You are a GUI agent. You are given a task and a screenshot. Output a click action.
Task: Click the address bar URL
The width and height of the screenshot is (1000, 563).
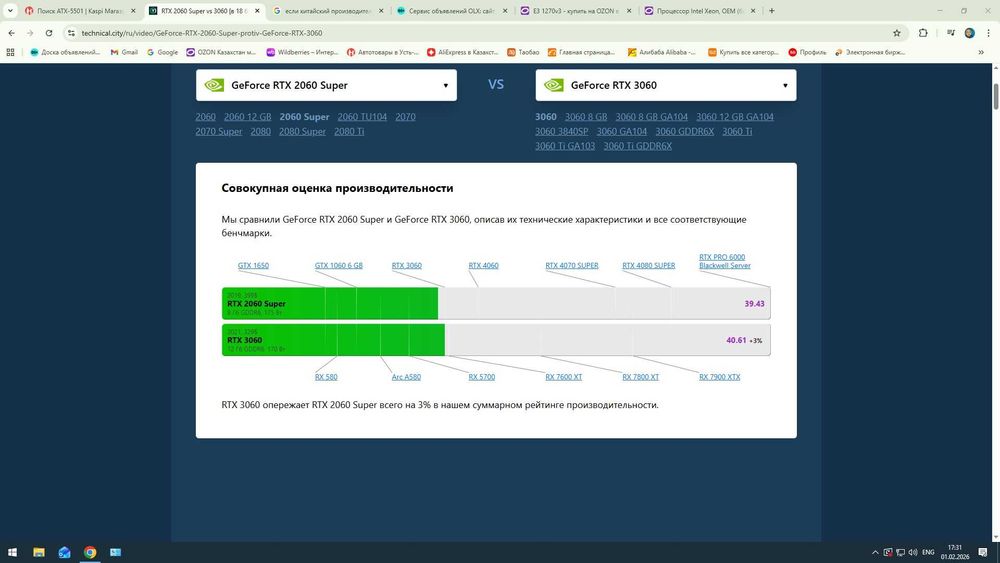click(202, 33)
